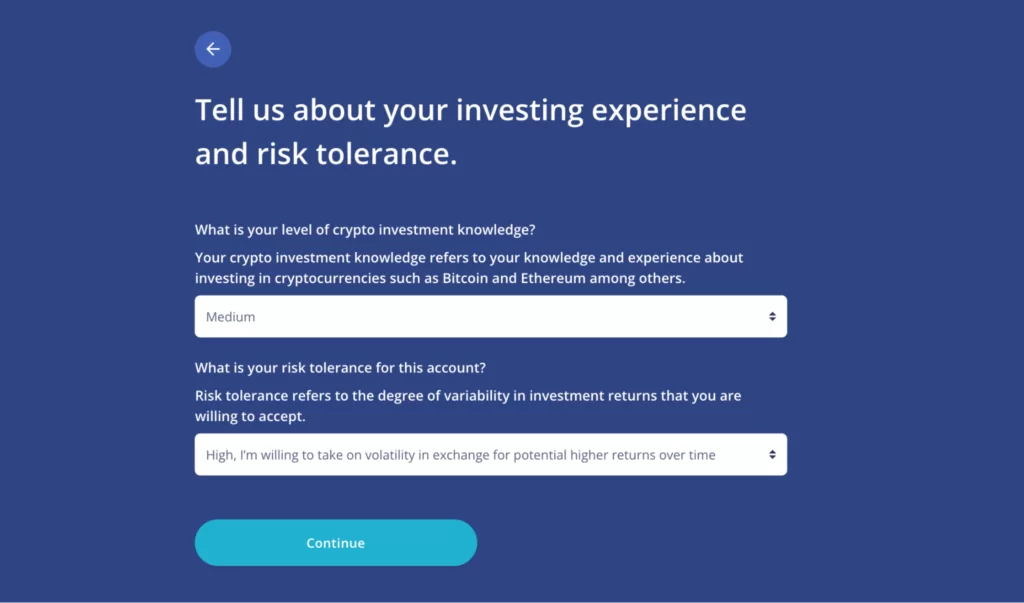Click the risk tolerance description text
Screen dimensions: 1024x603
click(467, 405)
